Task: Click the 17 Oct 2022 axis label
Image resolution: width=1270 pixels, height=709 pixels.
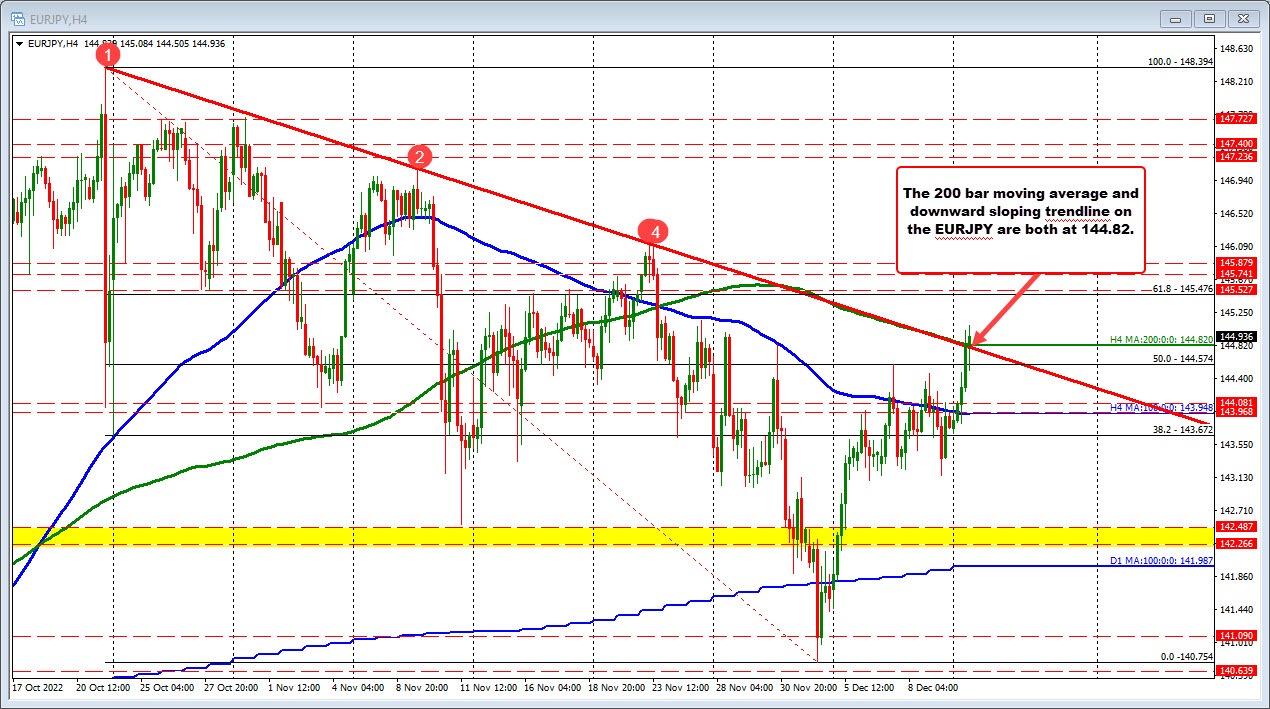Action: coord(38,687)
